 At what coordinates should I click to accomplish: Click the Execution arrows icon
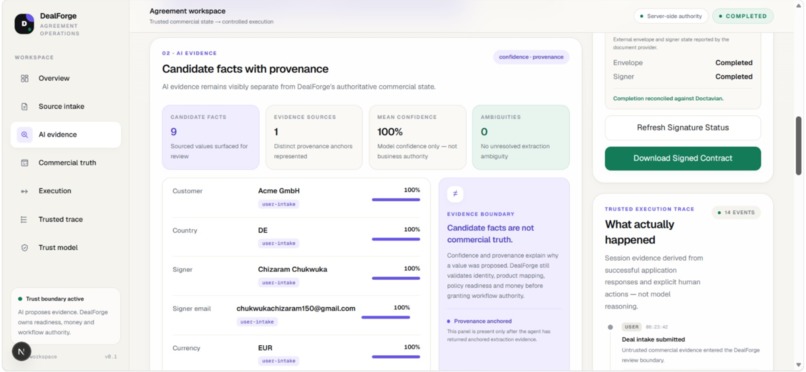tap(24, 191)
